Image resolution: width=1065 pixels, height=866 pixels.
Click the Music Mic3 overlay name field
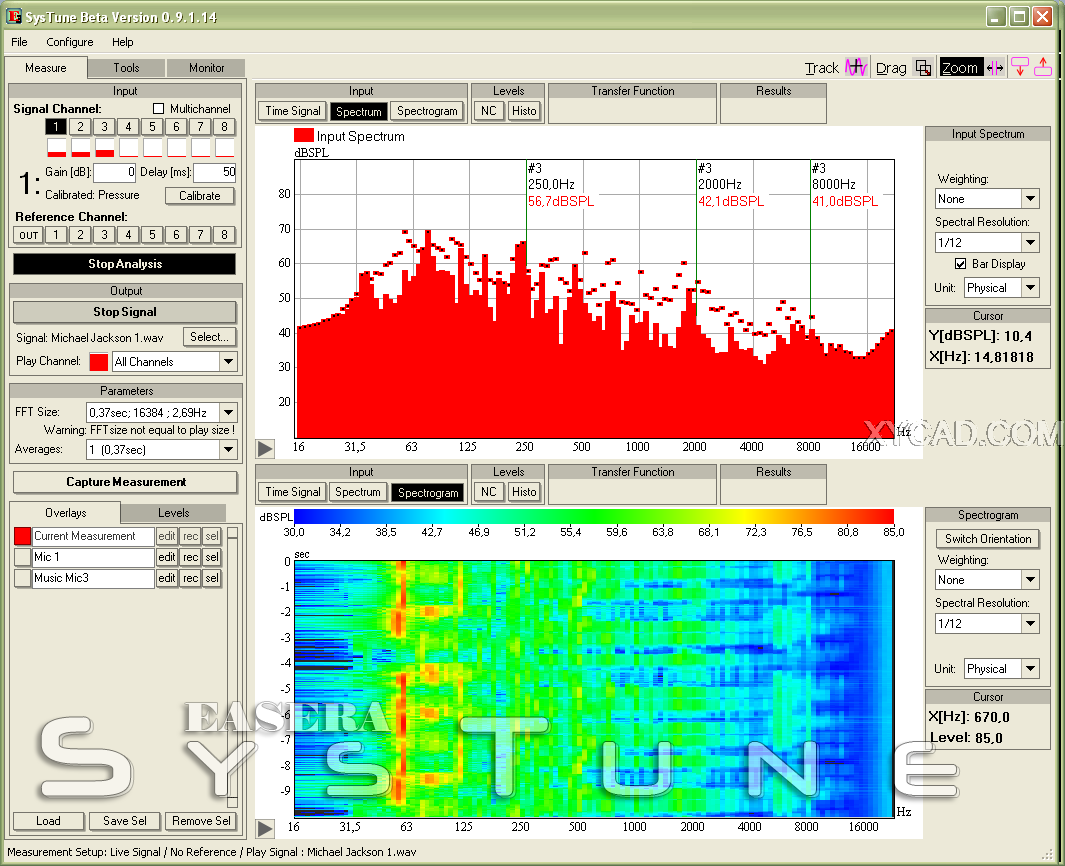click(93, 578)
